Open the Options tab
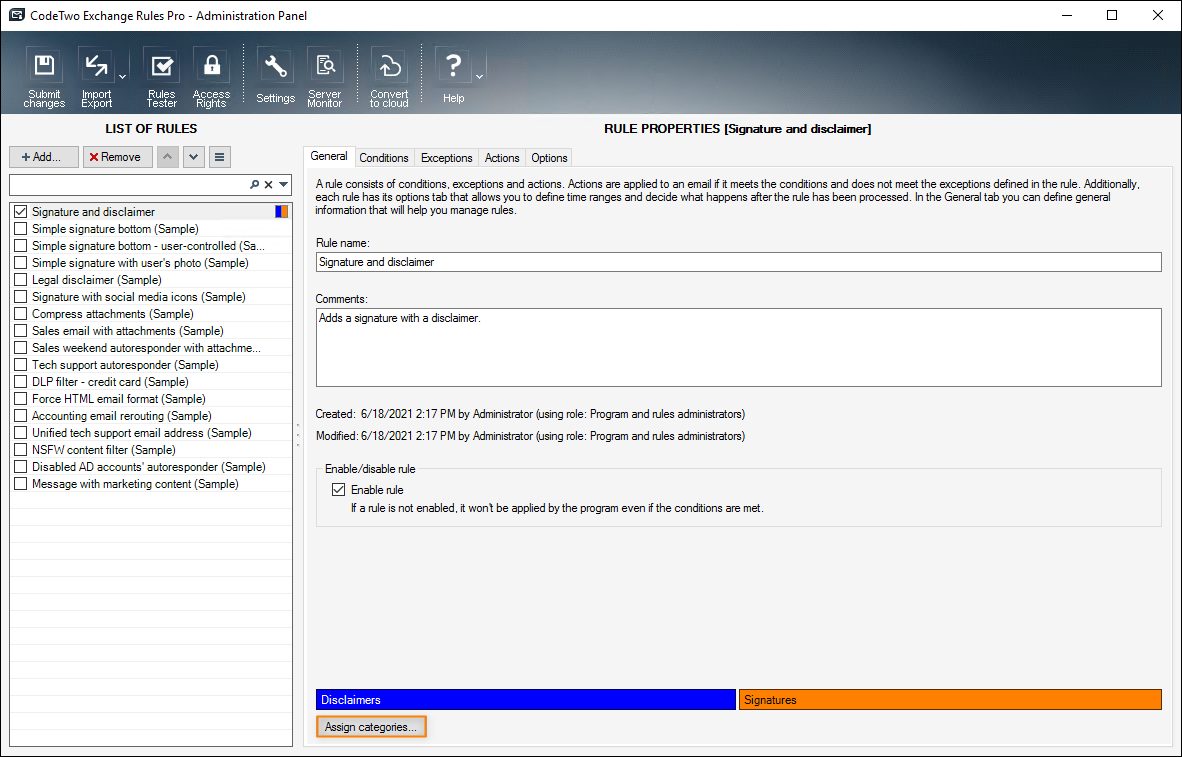 pos(549,158)
